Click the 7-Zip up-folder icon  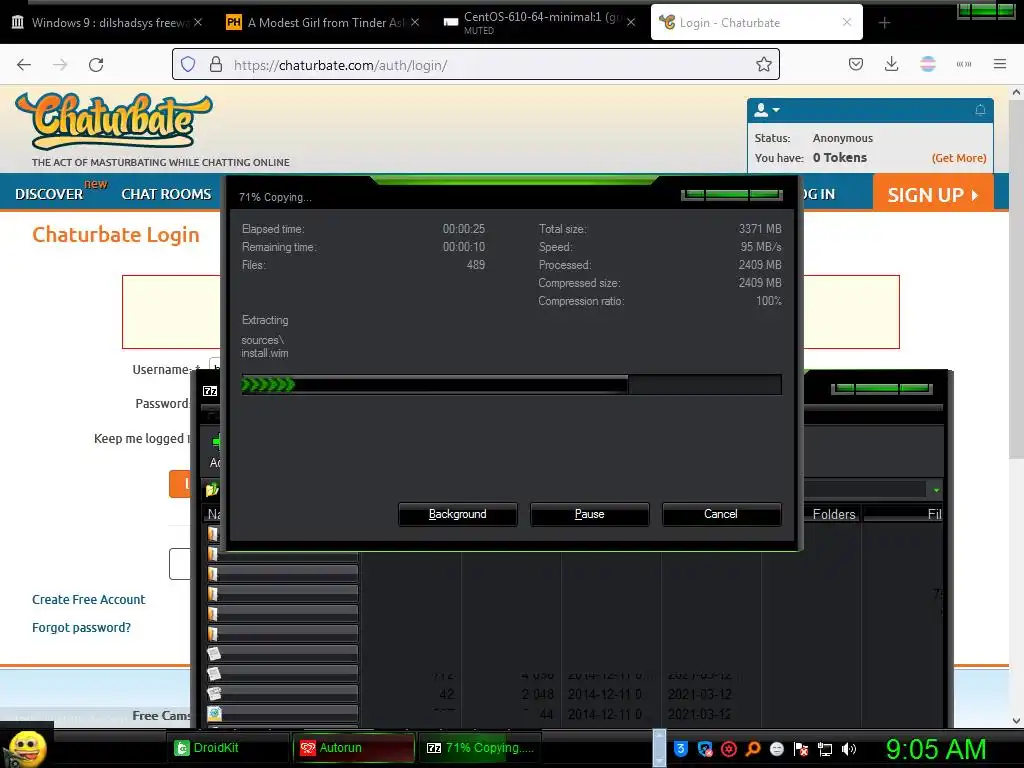coord(212,489)
